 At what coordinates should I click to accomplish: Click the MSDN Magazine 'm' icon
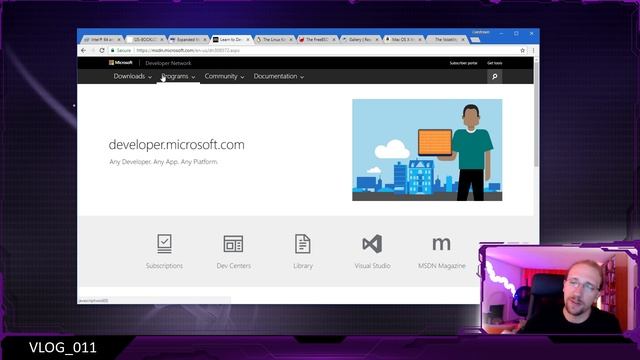click(442, 244)
